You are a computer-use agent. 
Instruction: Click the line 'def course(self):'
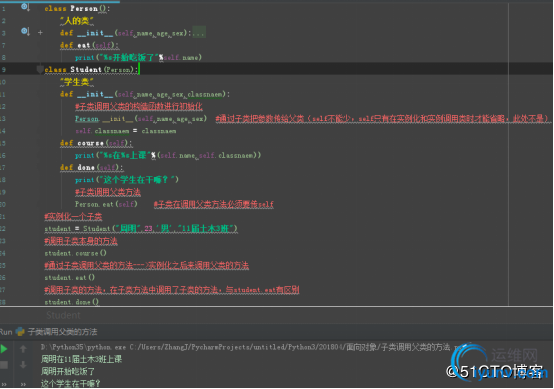(x=96, y=143)
